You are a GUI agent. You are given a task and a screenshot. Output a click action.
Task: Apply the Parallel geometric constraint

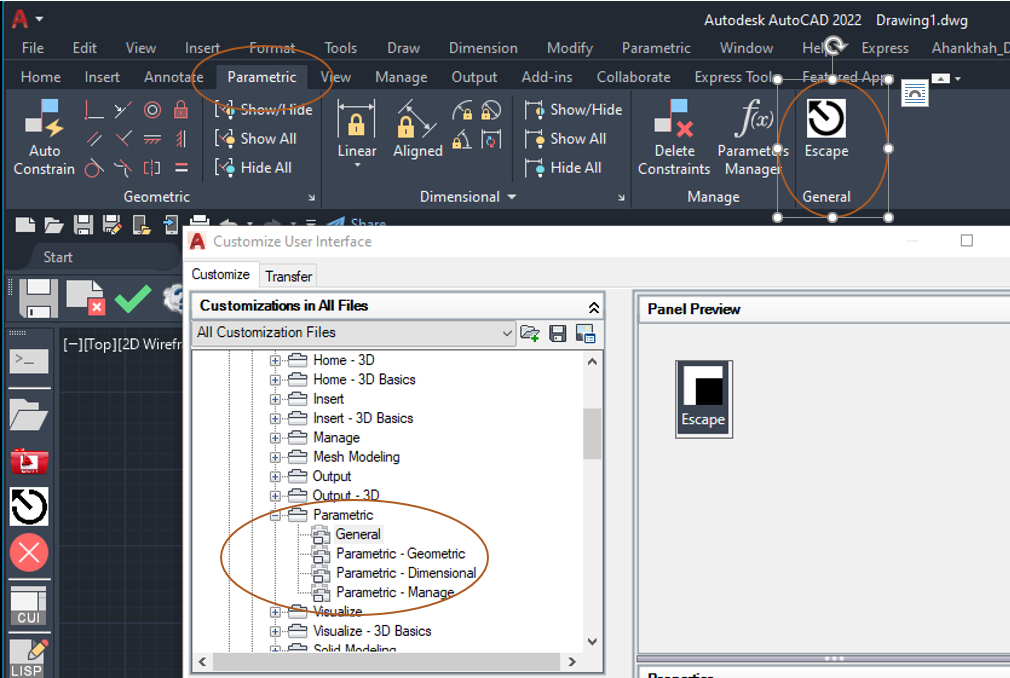[x=94, y=138]
